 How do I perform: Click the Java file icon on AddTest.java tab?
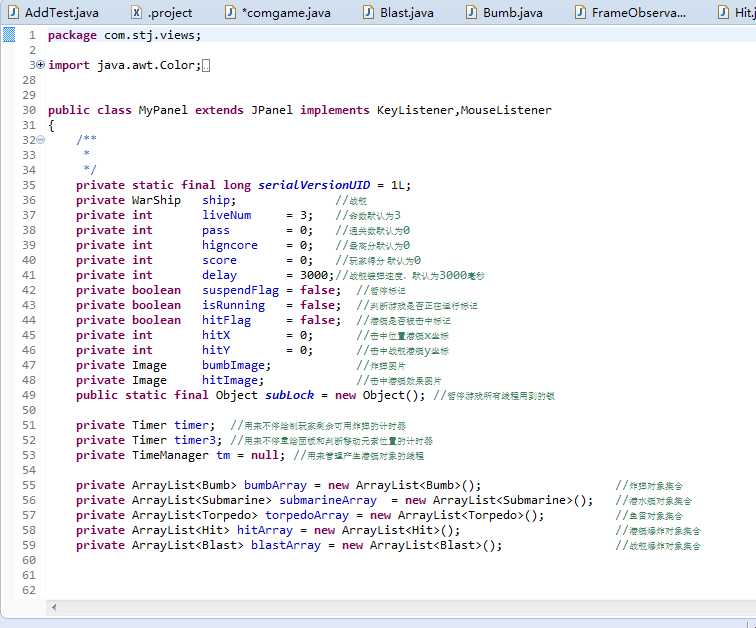14,12
